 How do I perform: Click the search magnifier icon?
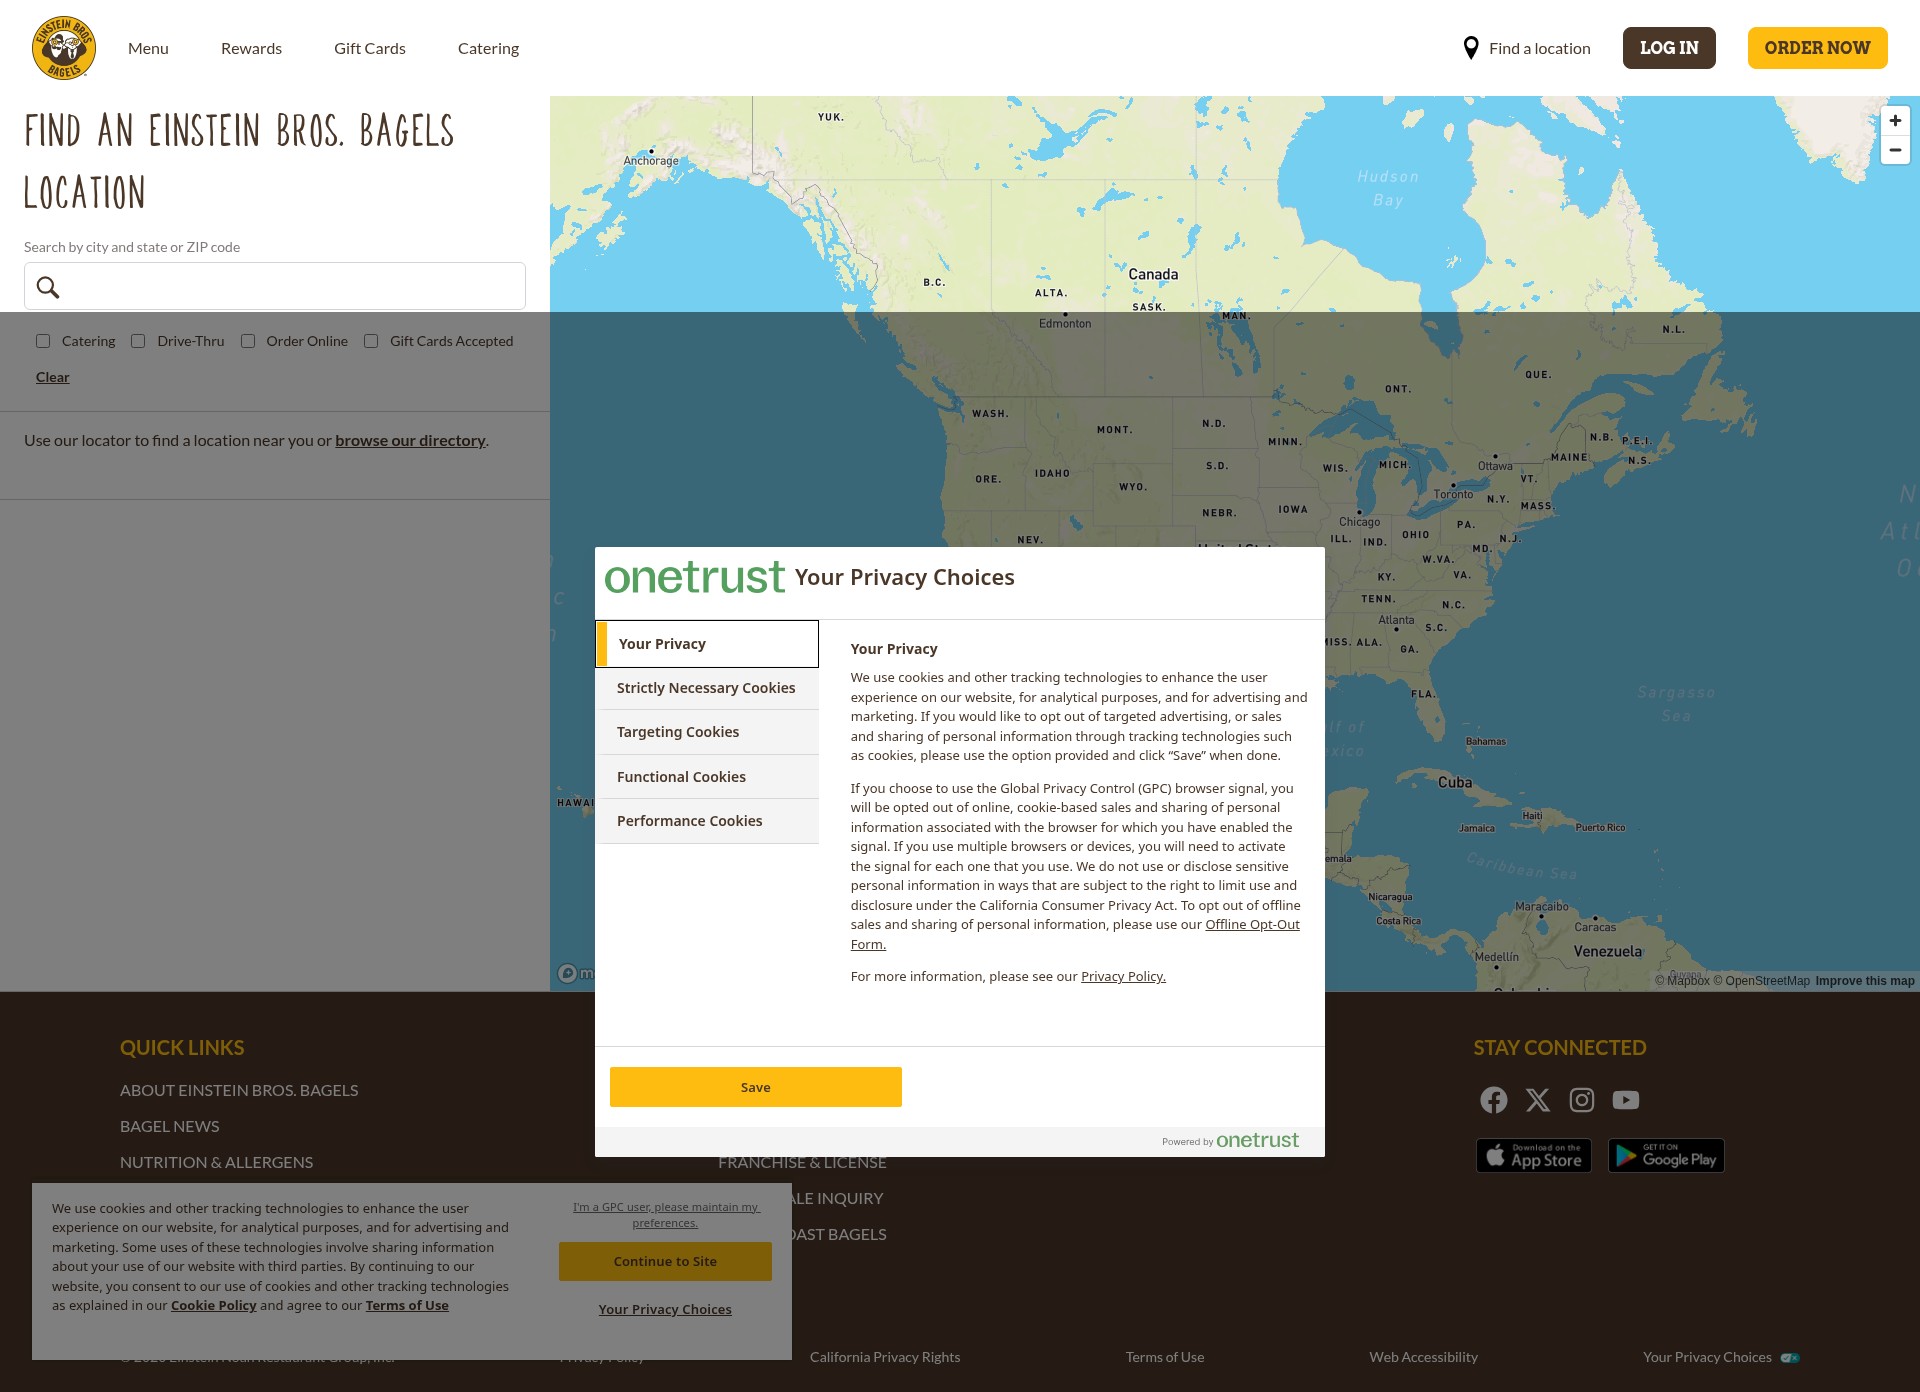[x=48, y=287]
